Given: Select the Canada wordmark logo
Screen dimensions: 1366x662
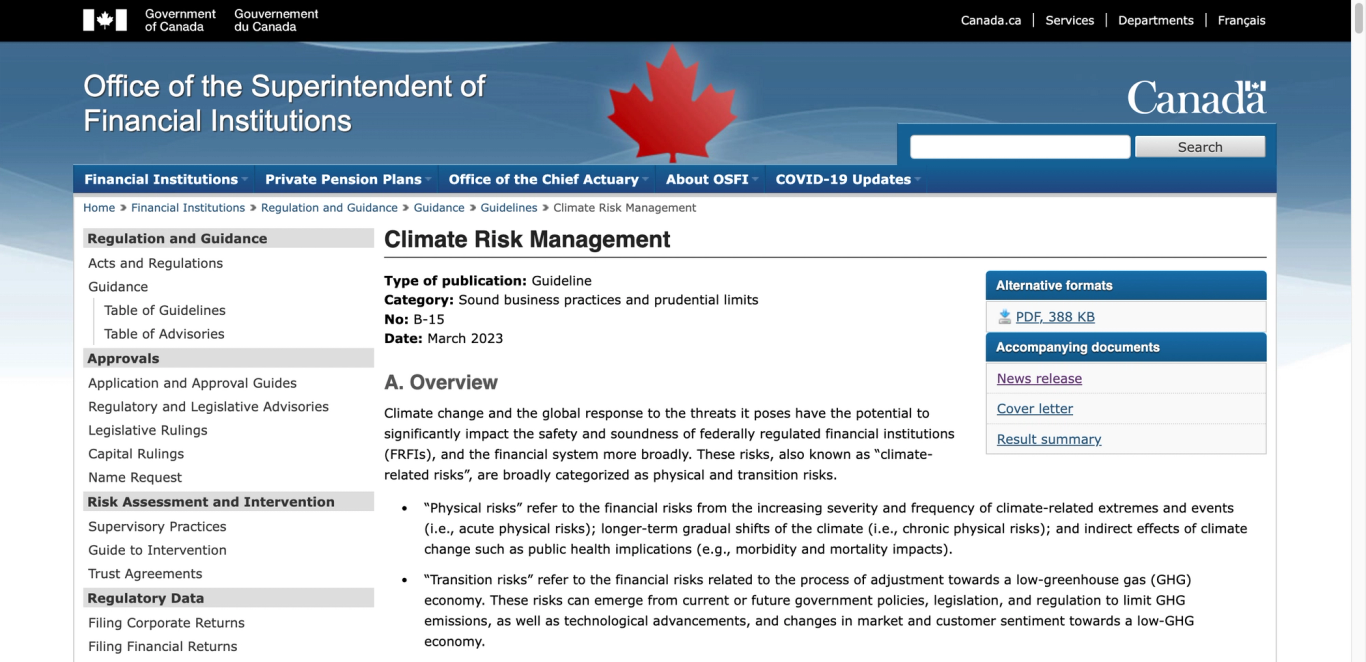Looking at the screenshot, I should tap(1196, 96).
